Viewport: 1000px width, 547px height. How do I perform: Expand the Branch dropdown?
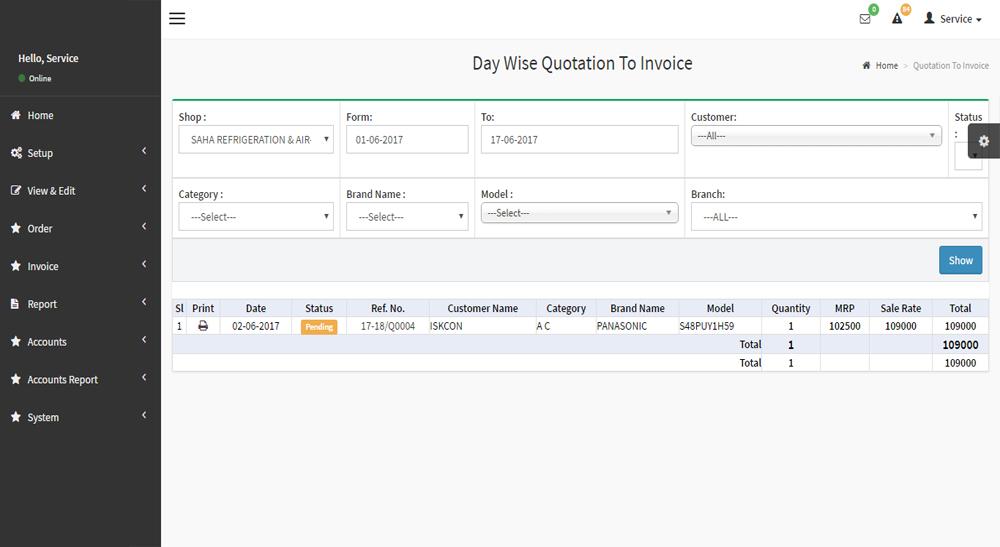click(836, 217)
